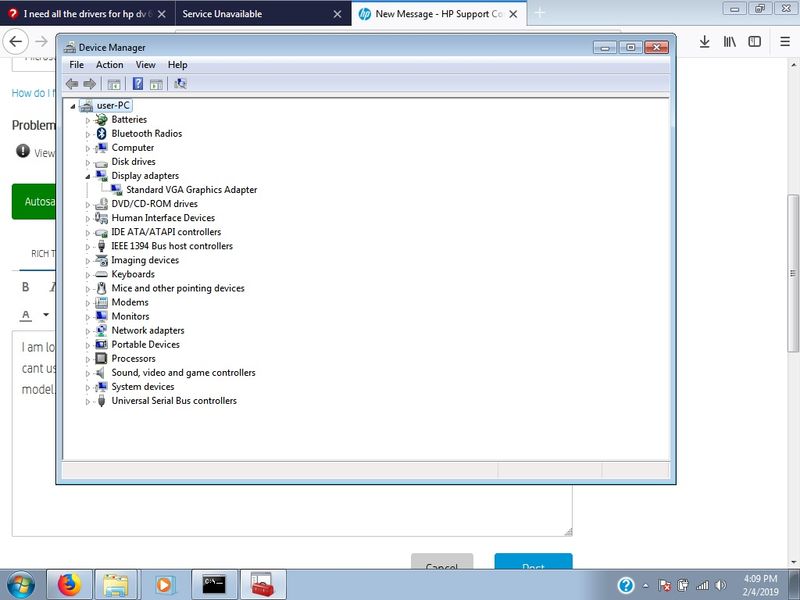Click the Bluetooth Radios device icon
This screenshot has width=800, height=600.
click(102, 134)
